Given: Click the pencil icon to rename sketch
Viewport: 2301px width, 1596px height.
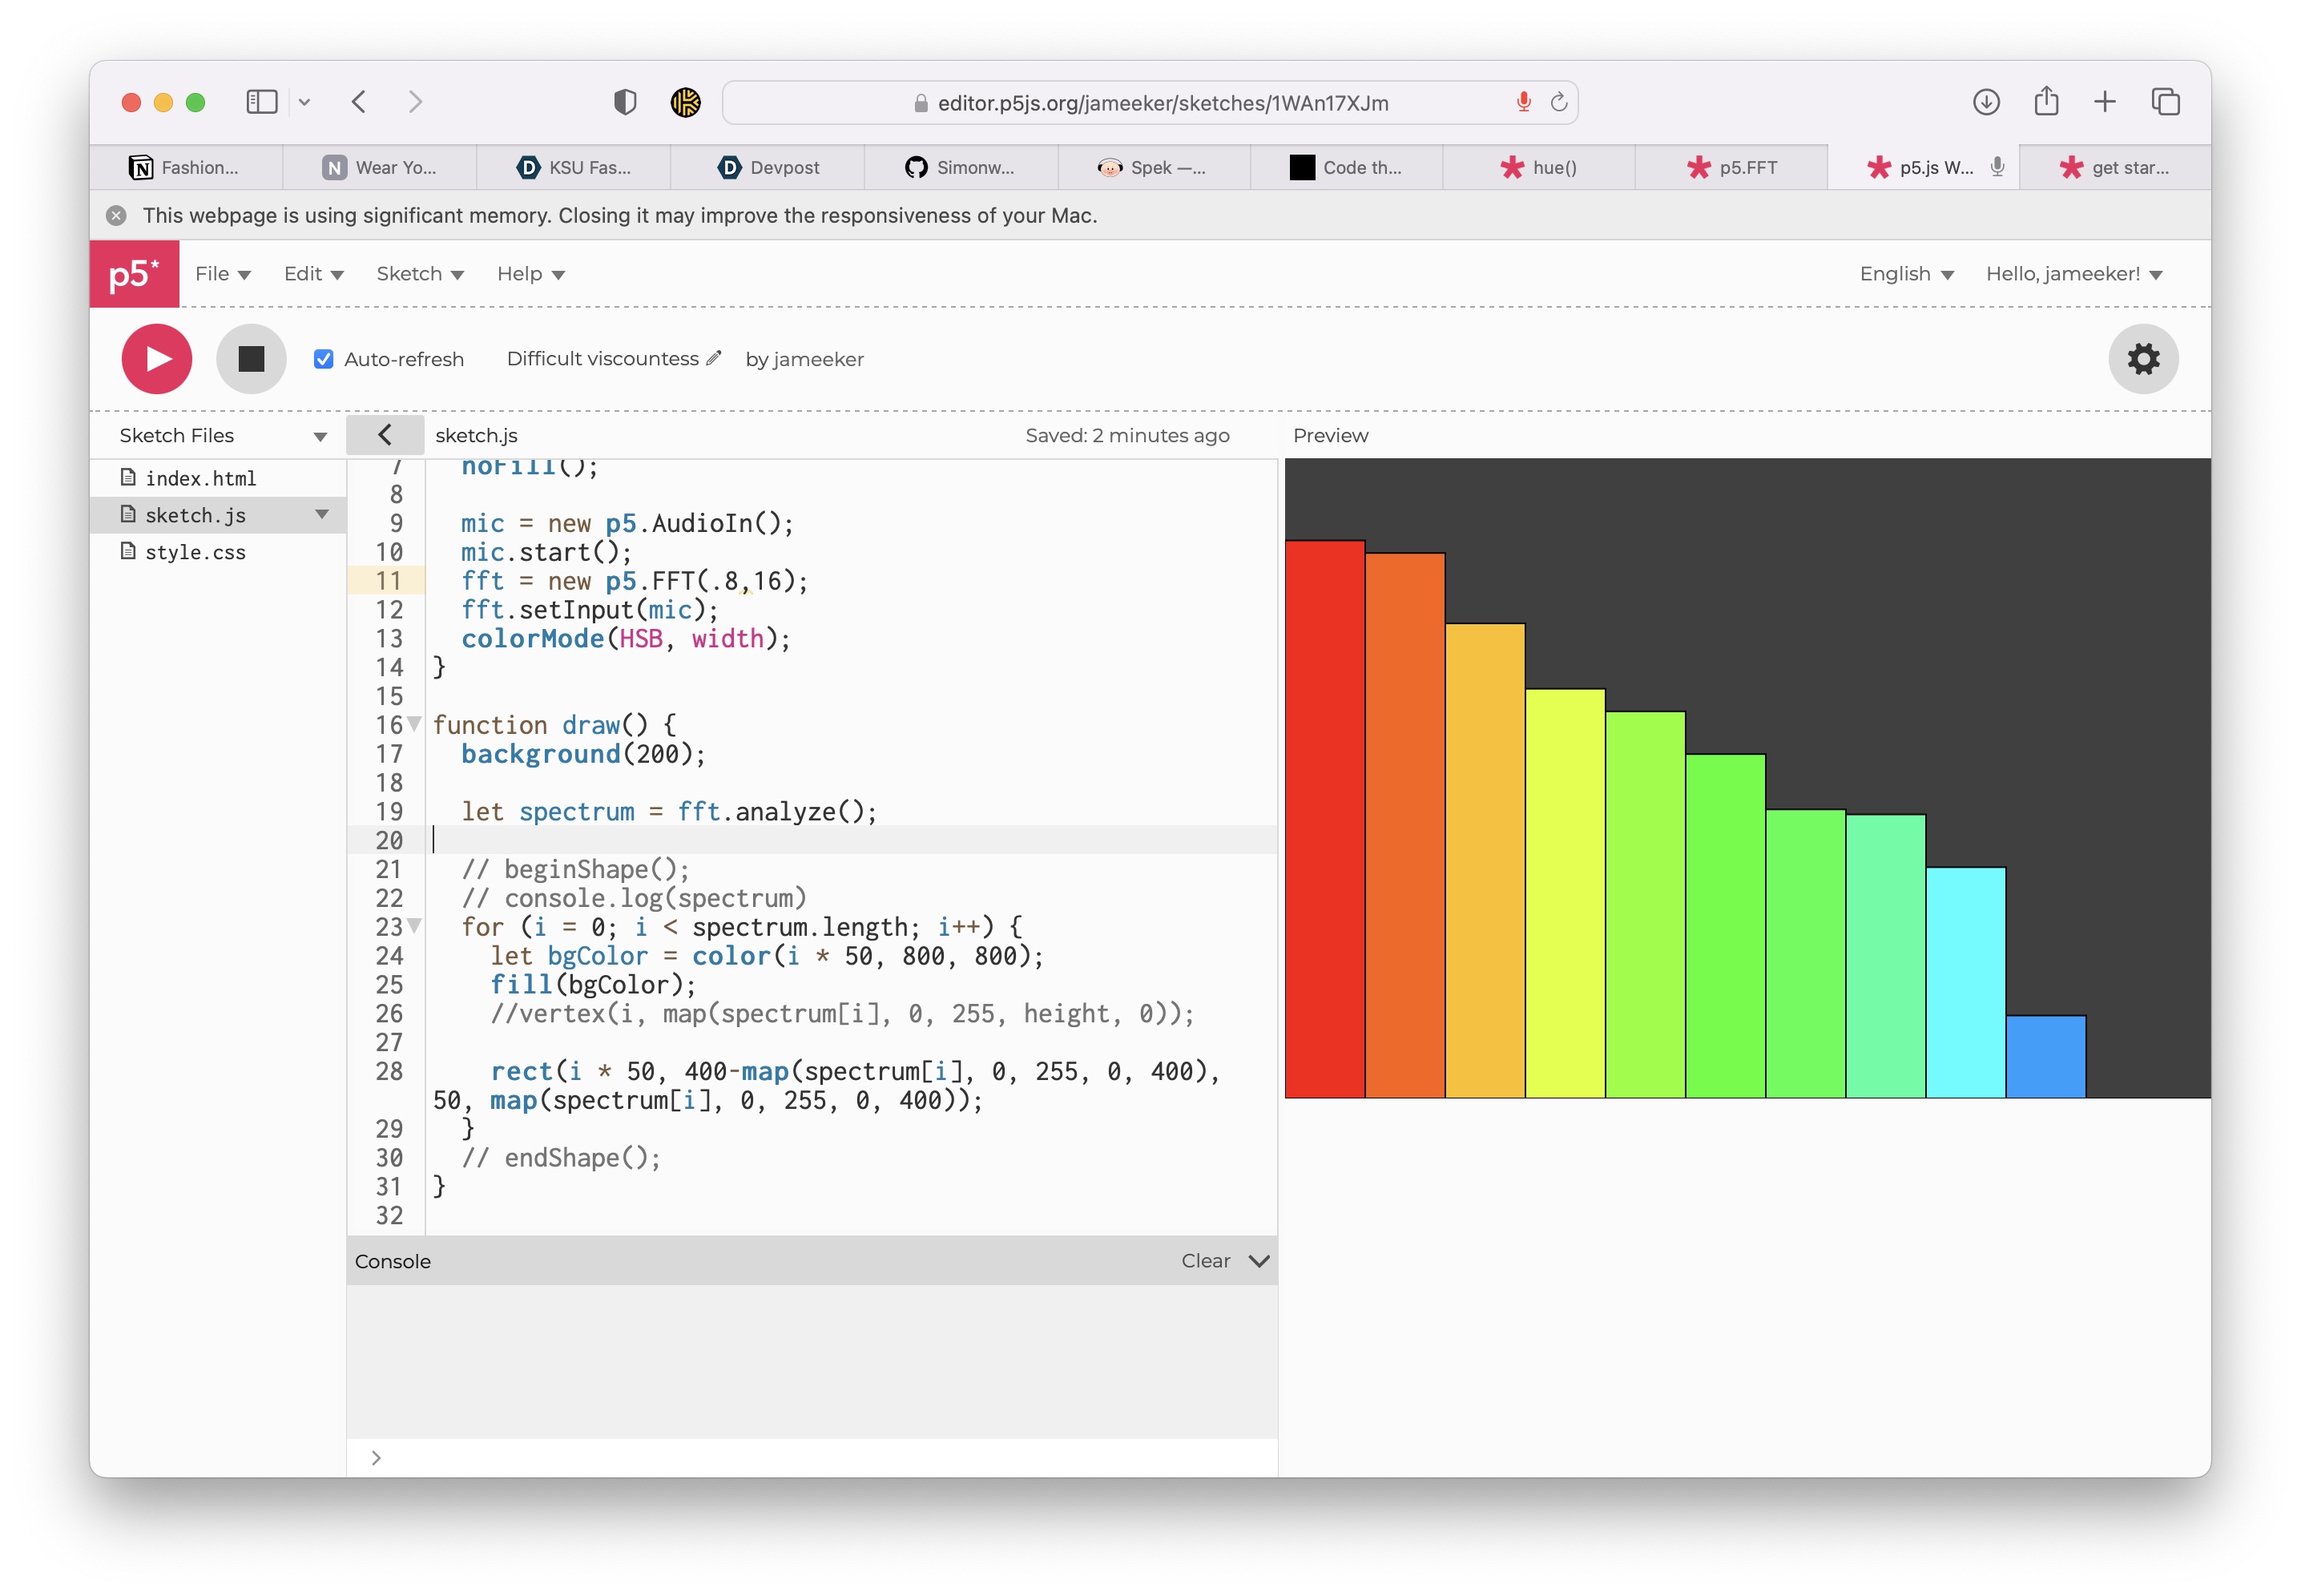Looking at the screenshot, I should click(x=713, y=358).
